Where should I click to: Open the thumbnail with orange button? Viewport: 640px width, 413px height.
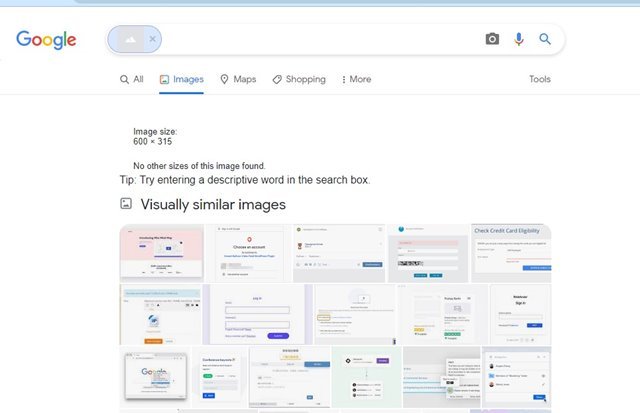pyautogui.click(x=160, y=315)
